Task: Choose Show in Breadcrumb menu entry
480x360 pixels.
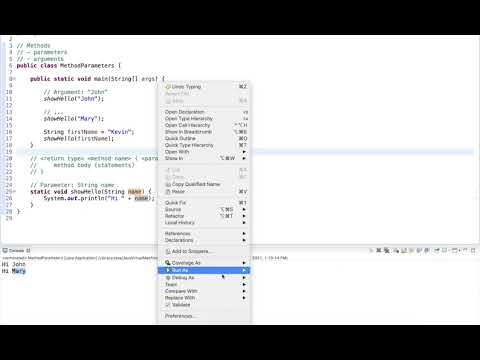Action: tap(204, 132)
